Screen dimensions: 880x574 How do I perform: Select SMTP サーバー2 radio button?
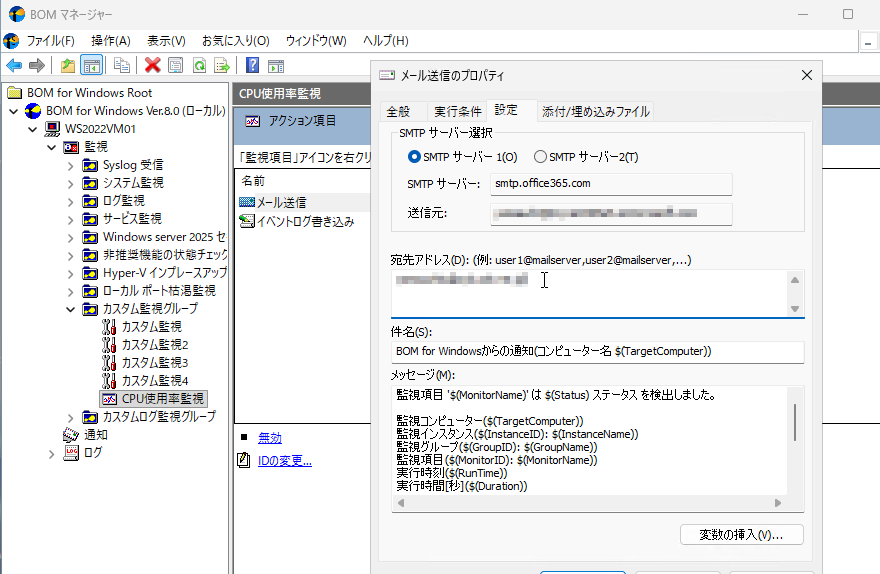(540, 157)
